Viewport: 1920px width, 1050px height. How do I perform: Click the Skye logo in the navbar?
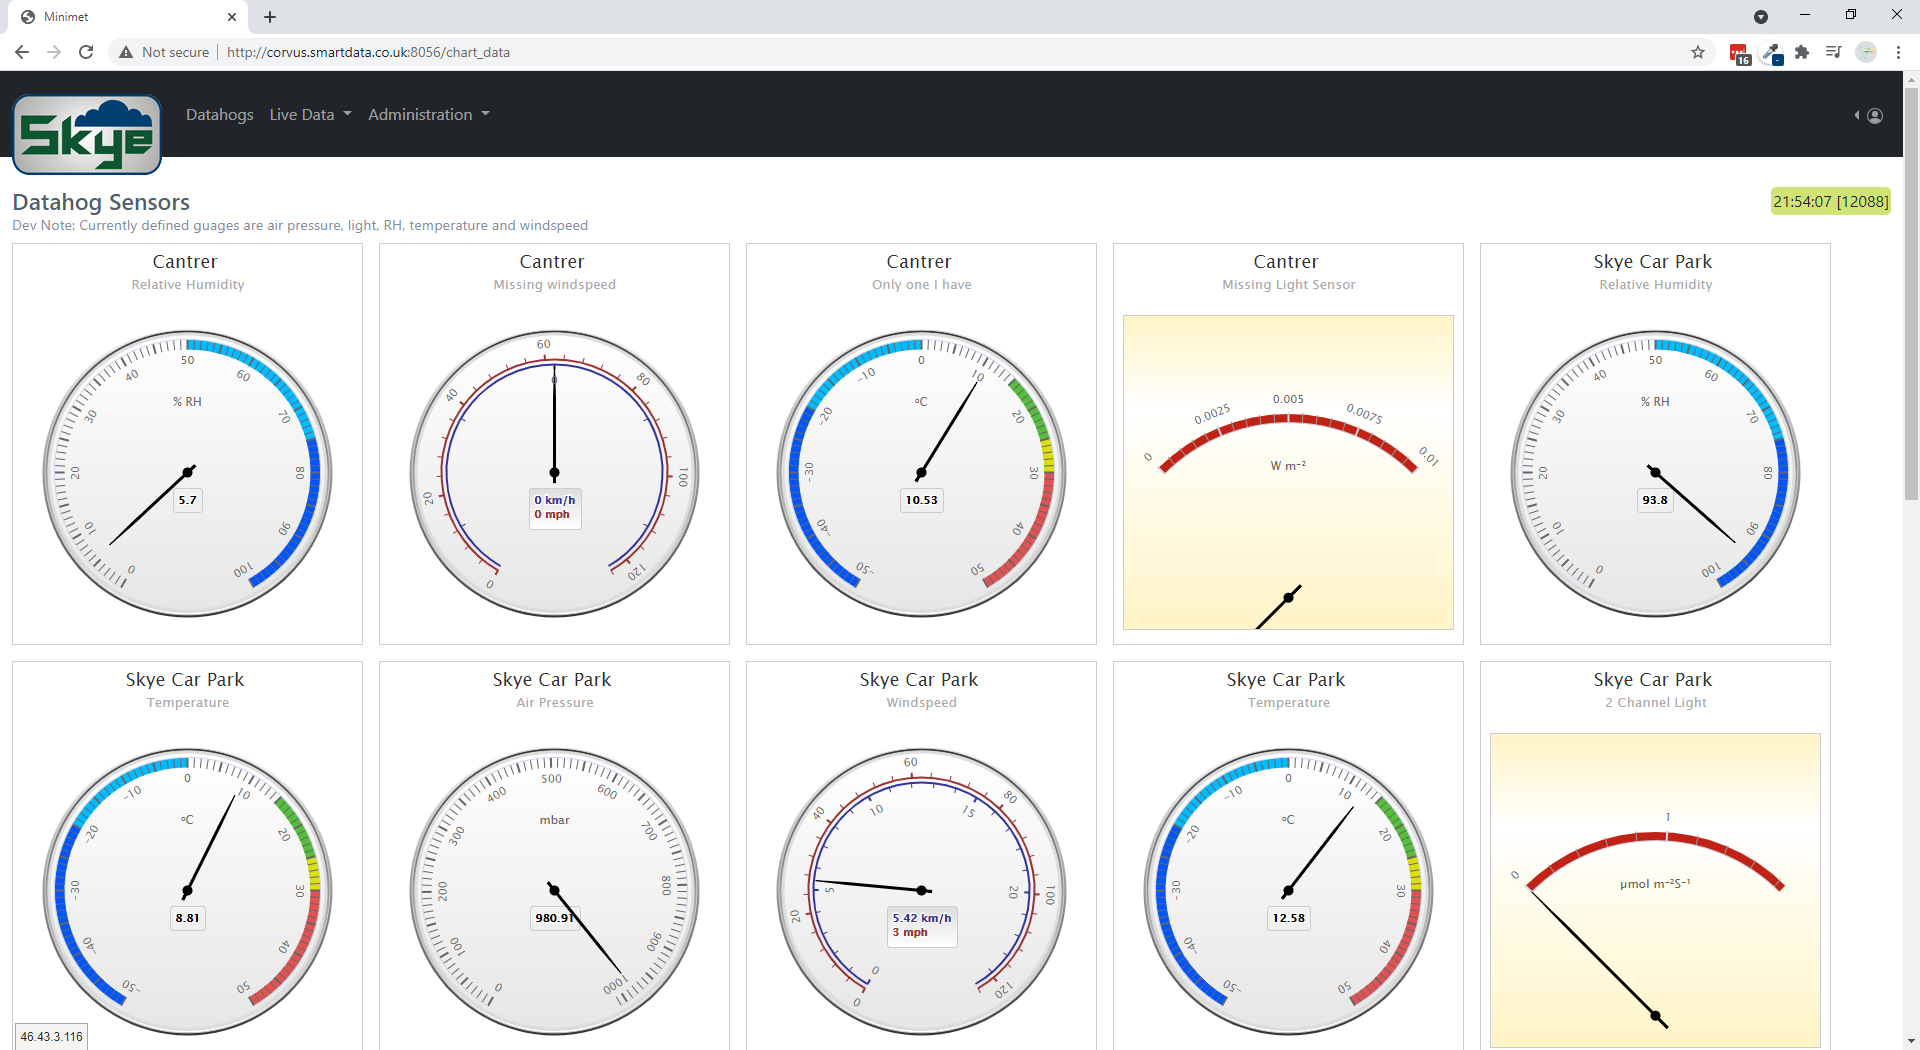87,134
